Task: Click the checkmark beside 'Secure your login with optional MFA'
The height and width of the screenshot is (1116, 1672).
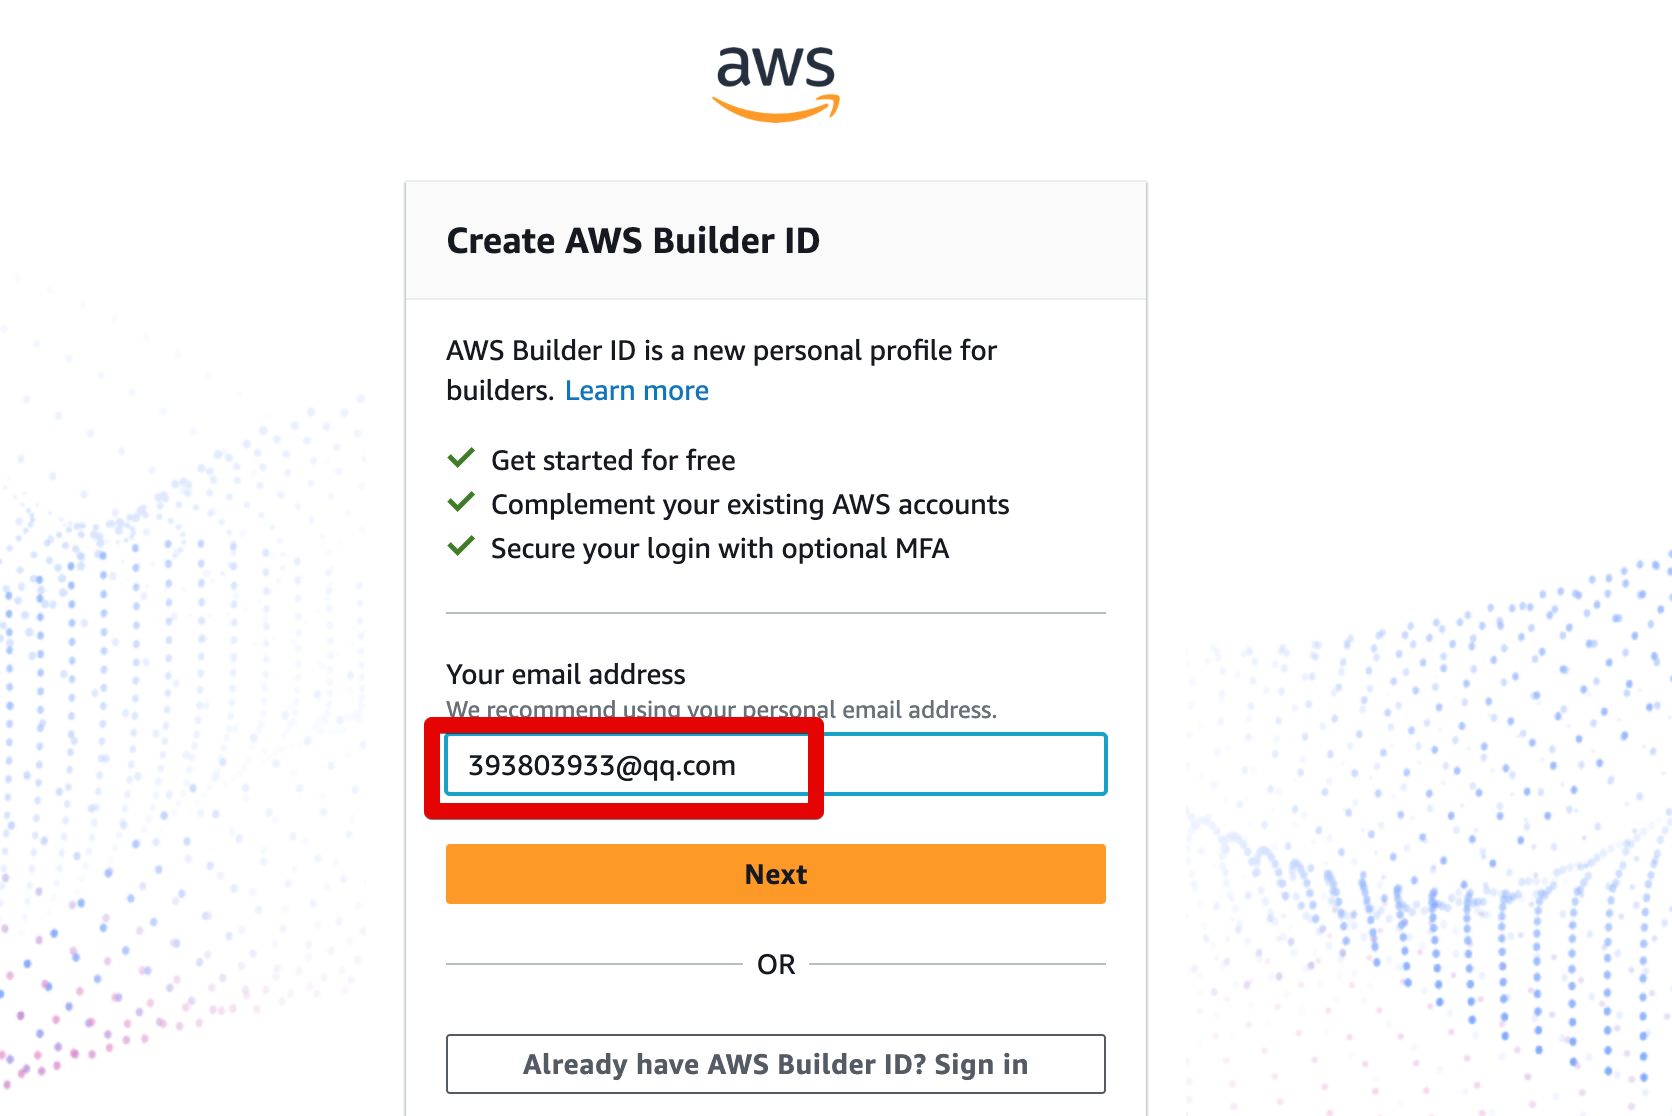Action: [x=461, y=547]
